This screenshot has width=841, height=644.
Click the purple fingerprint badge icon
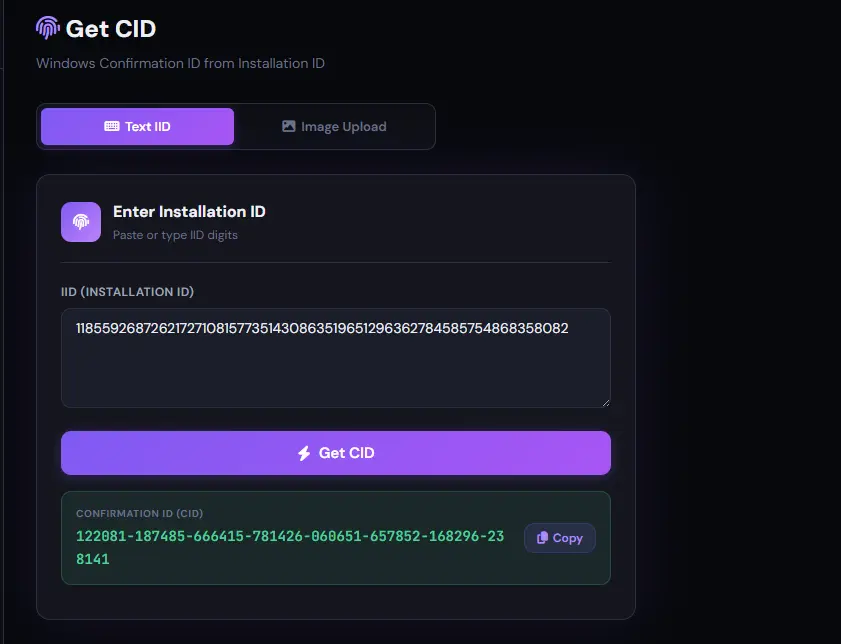(81, 222)
